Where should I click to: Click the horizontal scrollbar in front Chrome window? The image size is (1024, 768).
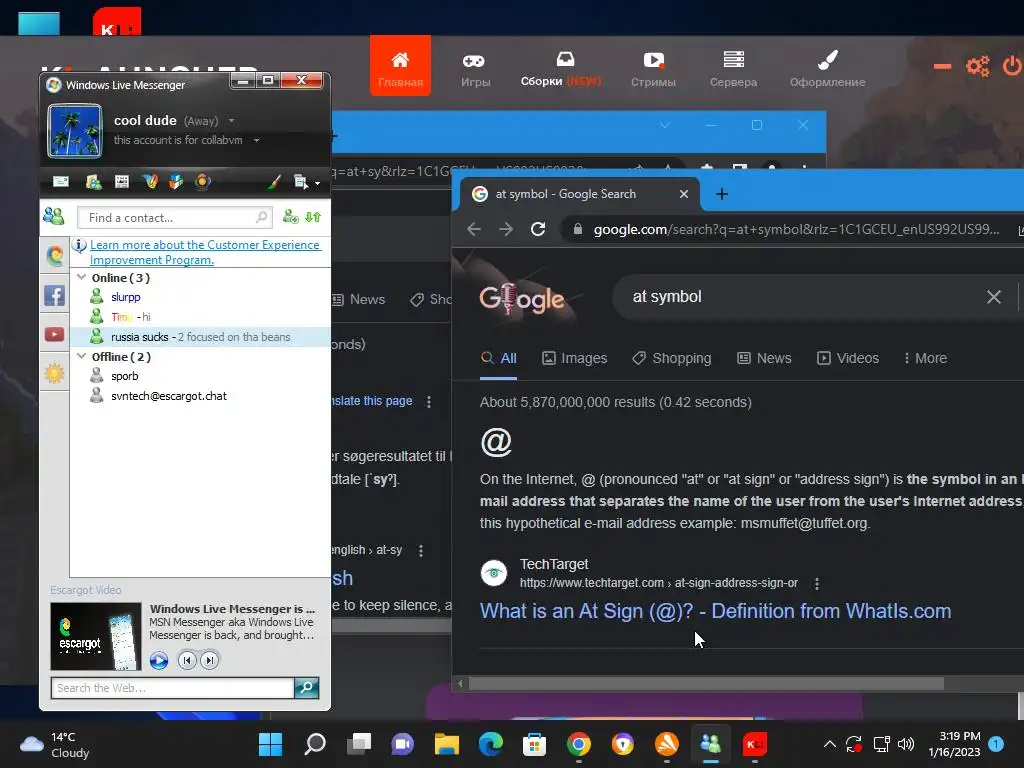pos(705,684)
